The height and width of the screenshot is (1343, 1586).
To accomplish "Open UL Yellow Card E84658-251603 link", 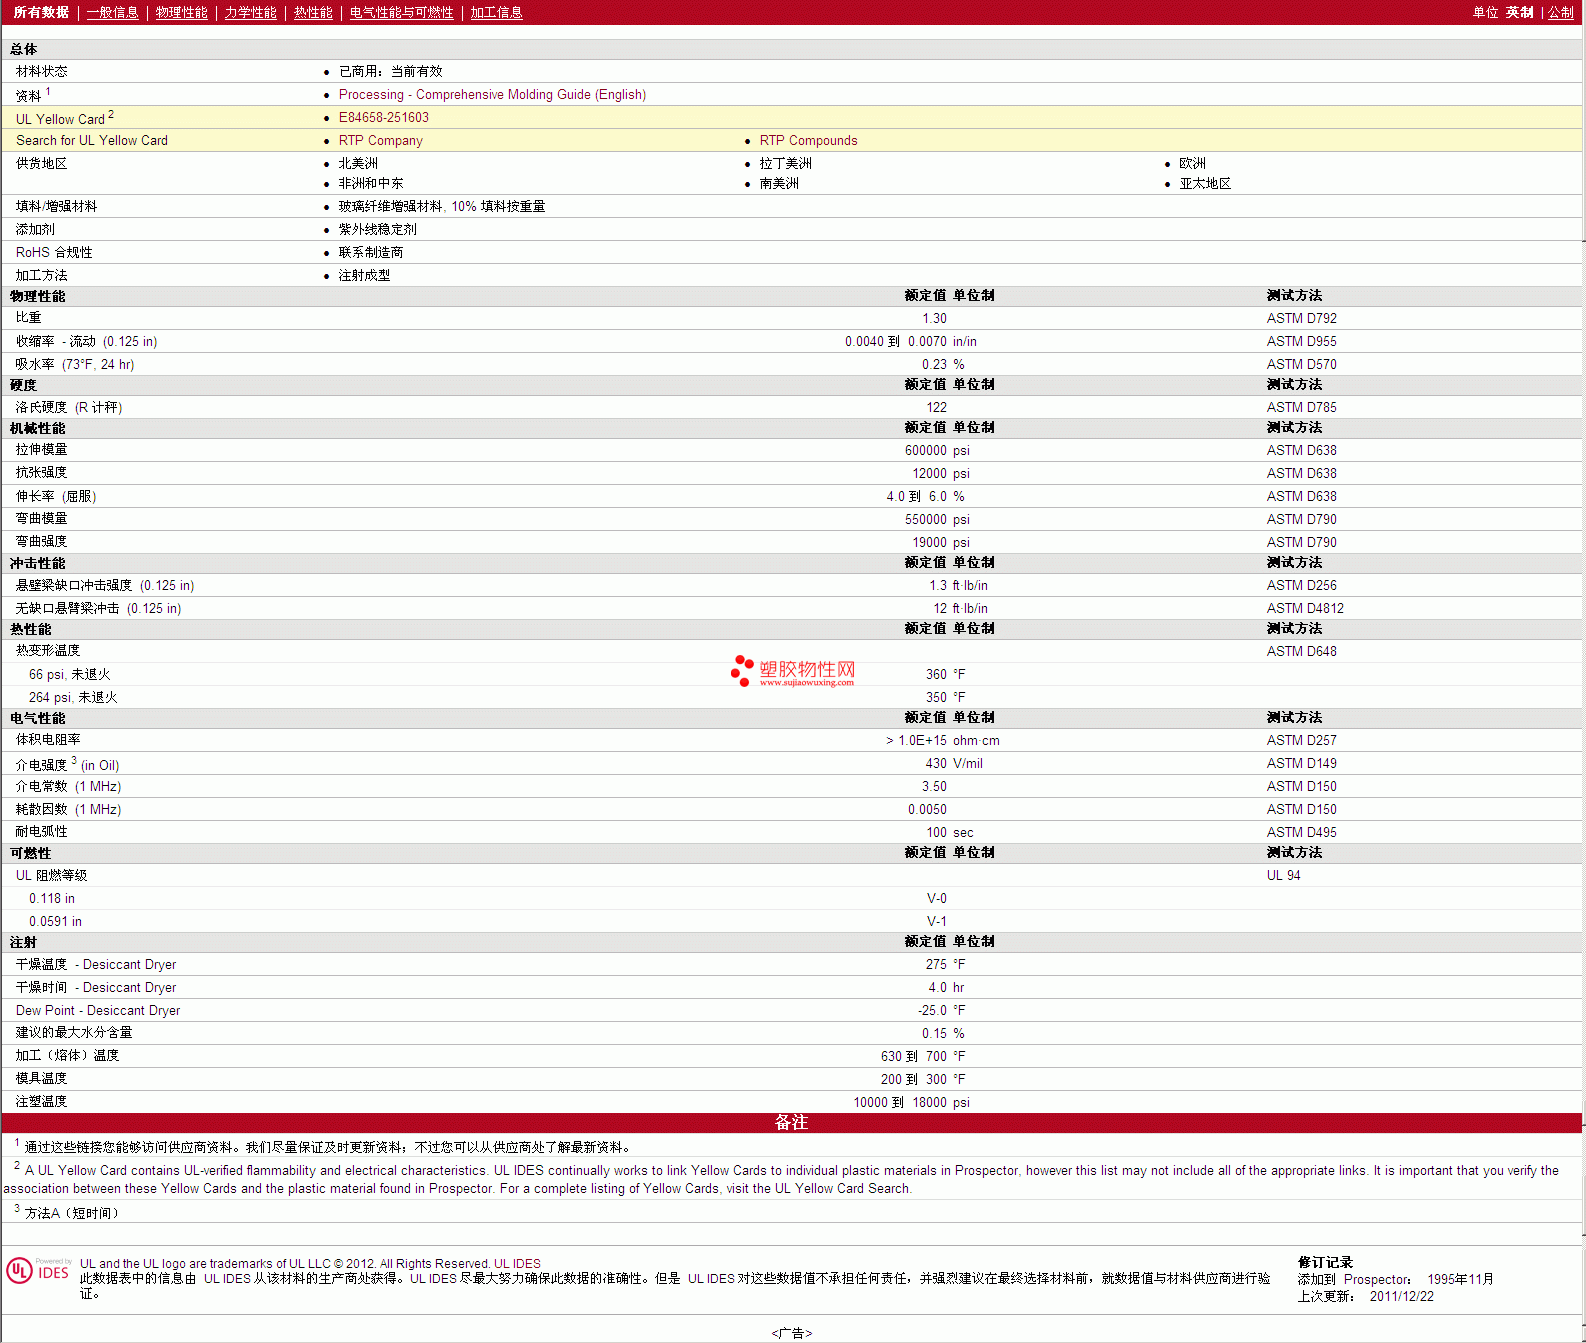I will point(383,117).
